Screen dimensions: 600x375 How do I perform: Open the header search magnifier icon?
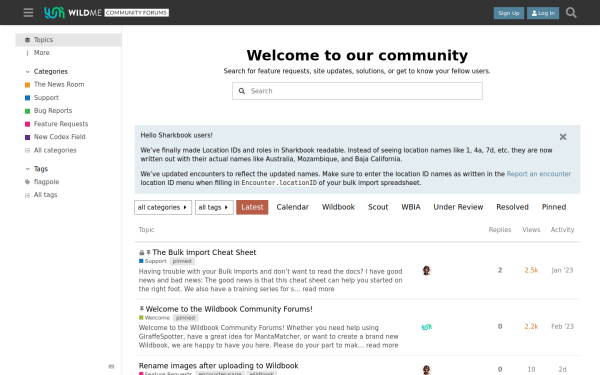(x=571, y=13)
